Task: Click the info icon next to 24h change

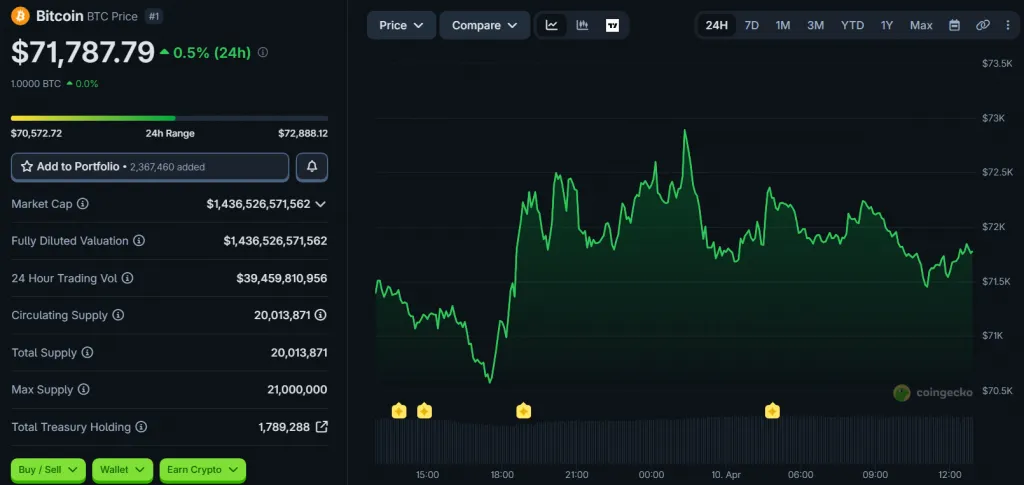Action: (263, 52)
